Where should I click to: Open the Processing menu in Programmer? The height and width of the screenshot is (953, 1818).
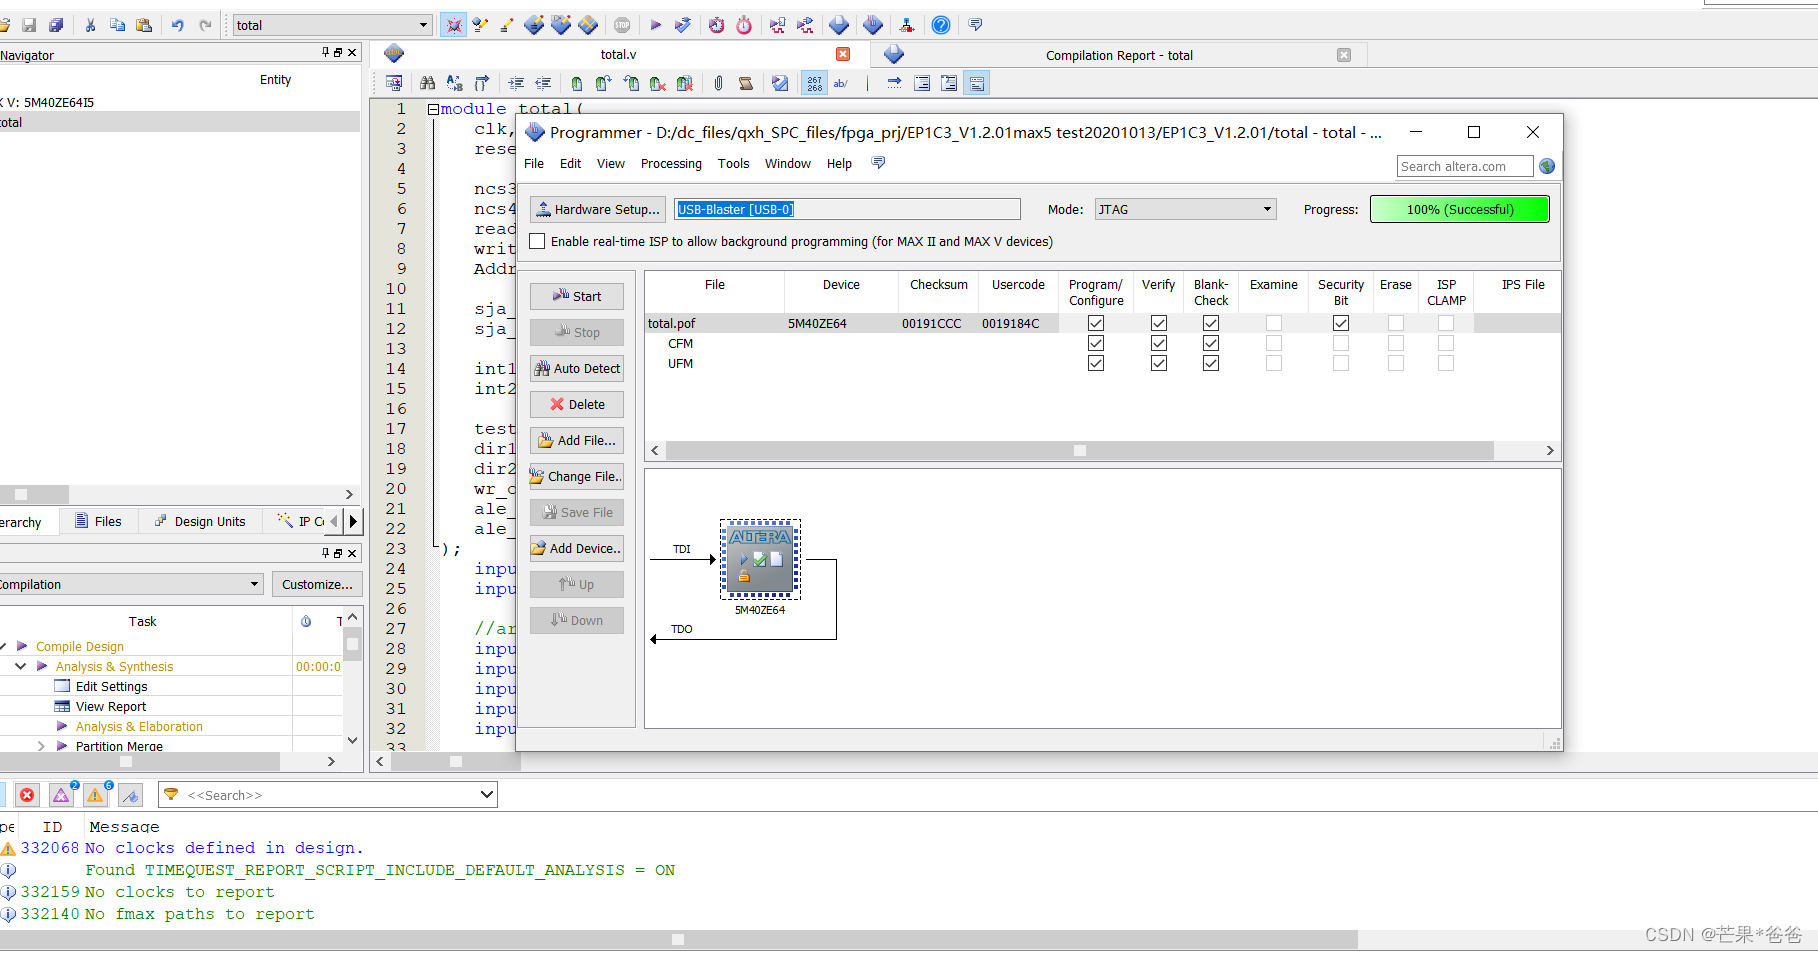click(x=671, y=163)
